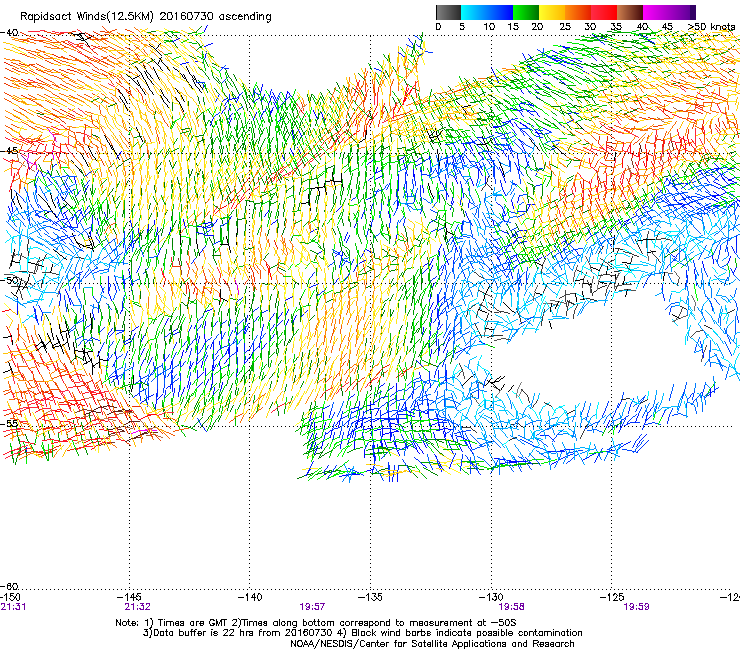Click the title text 'Rapidscat Winds(12.5KM)'
The height and width of the screenshot is (650, 740).
coord(87,17)
